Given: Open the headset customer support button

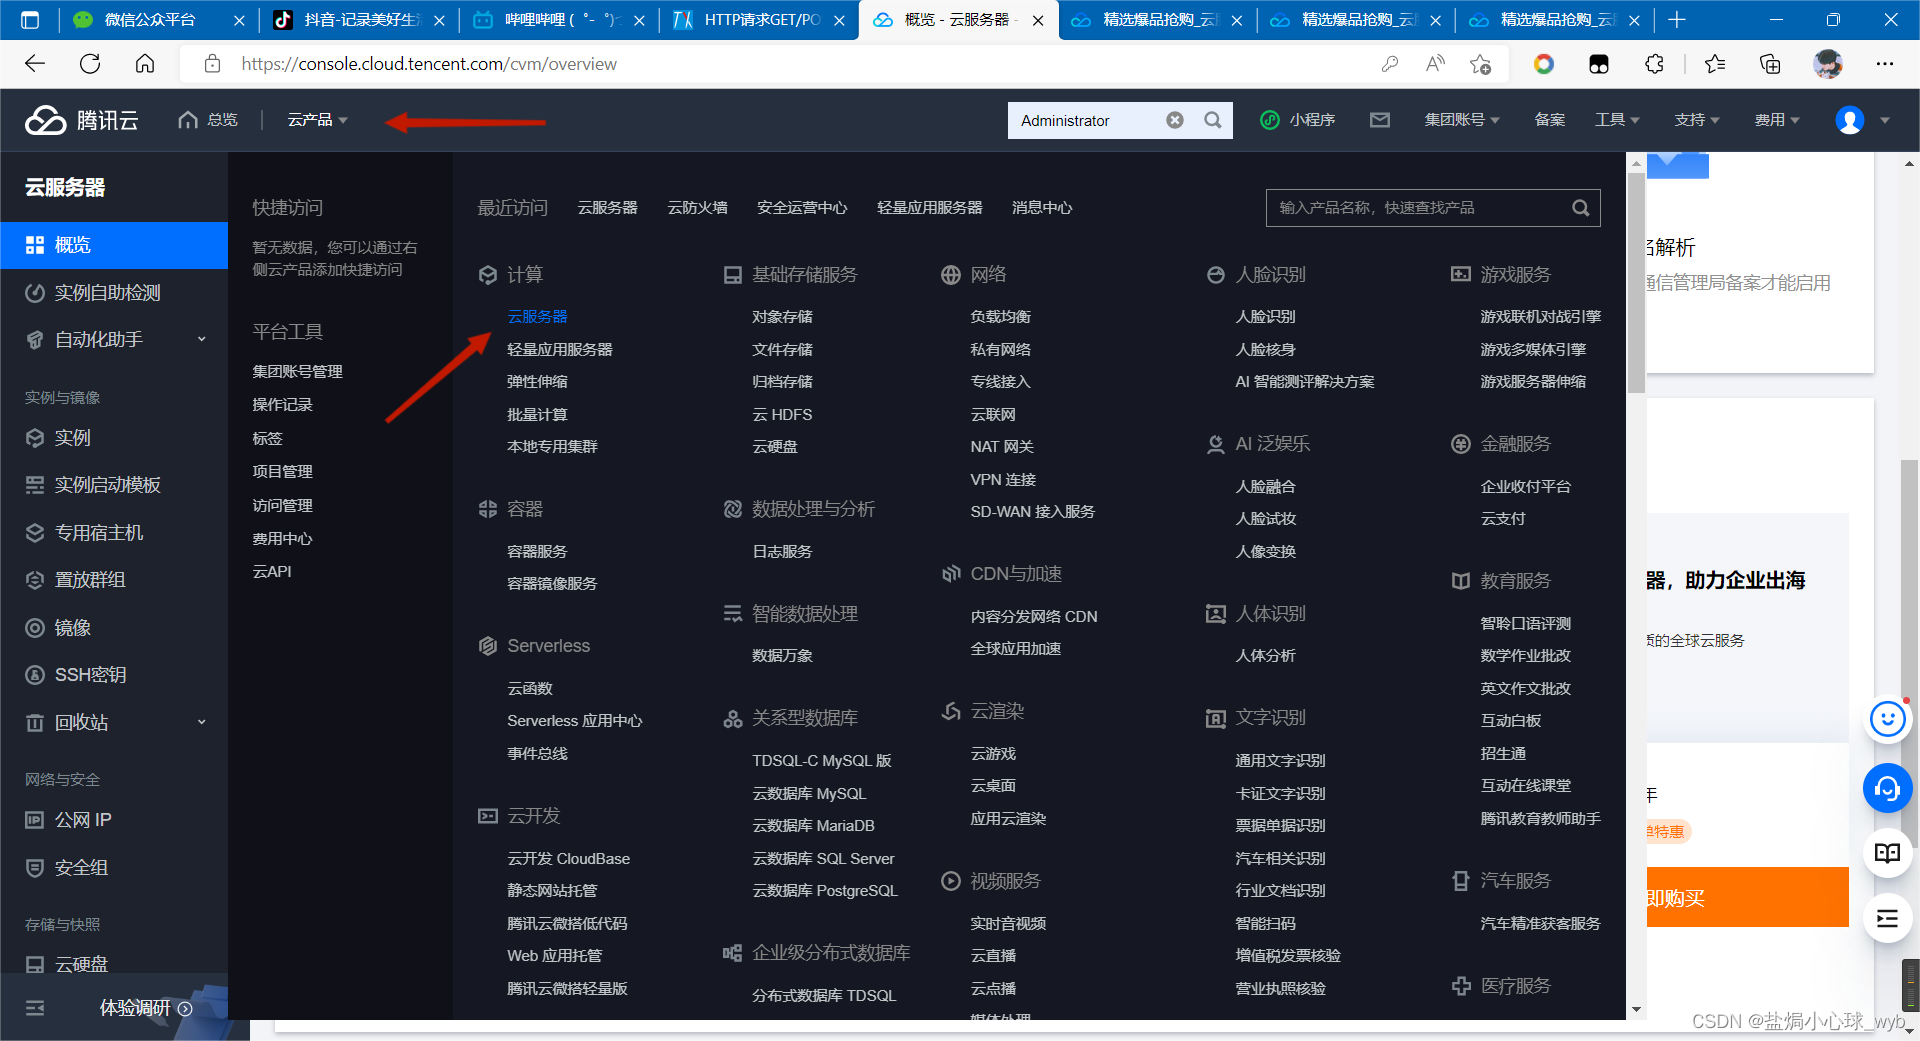Looking at the screenshot, I should tap(1887, 788).
